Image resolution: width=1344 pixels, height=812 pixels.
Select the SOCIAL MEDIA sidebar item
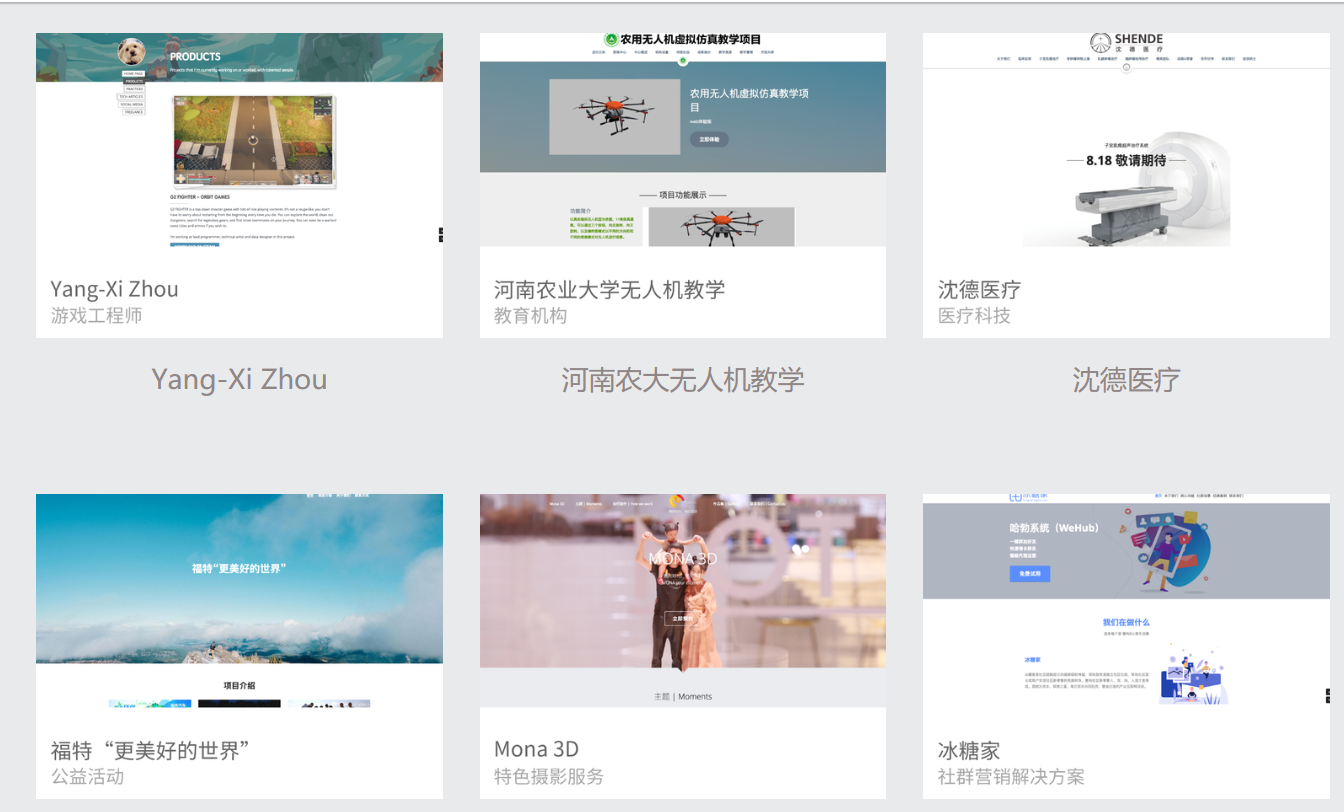pos(131,104)
